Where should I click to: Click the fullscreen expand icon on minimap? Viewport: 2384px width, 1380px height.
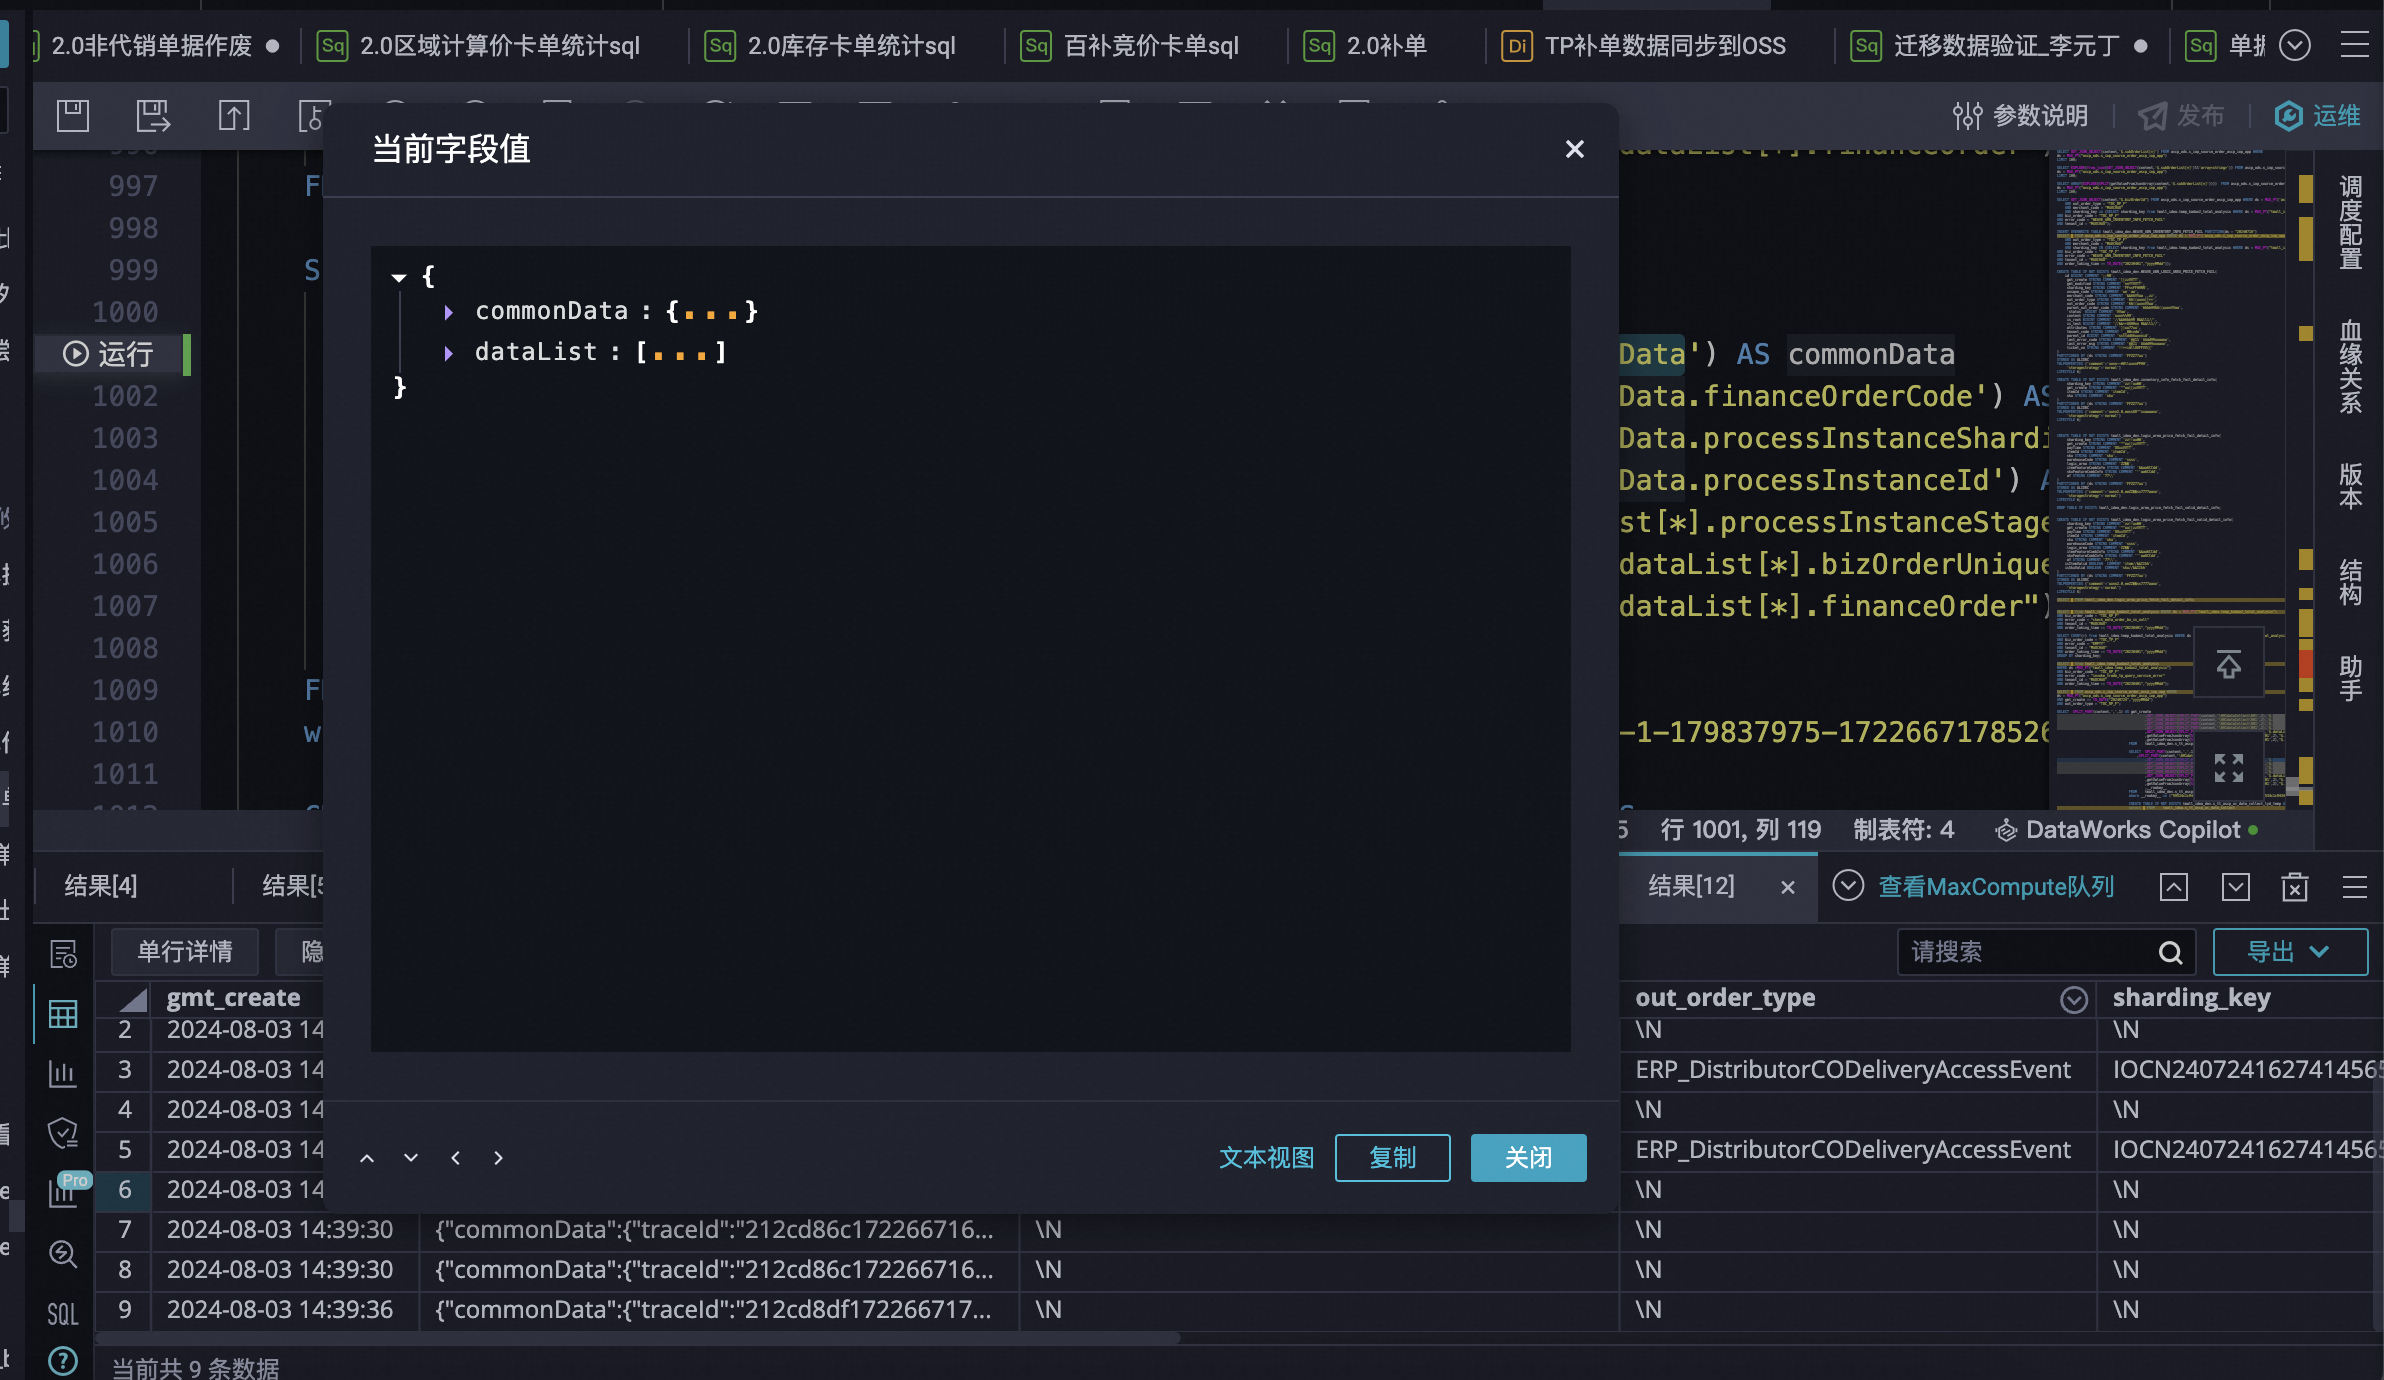coord(2228,767)
